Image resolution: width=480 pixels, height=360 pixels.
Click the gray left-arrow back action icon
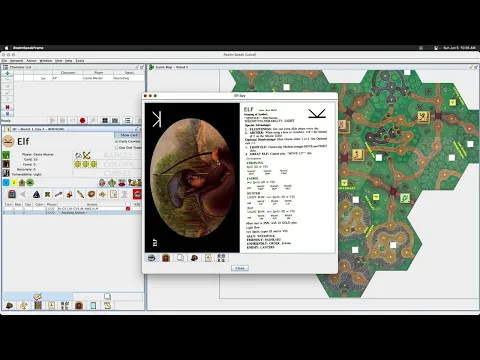pyautogui.click(x=23, y=194)
